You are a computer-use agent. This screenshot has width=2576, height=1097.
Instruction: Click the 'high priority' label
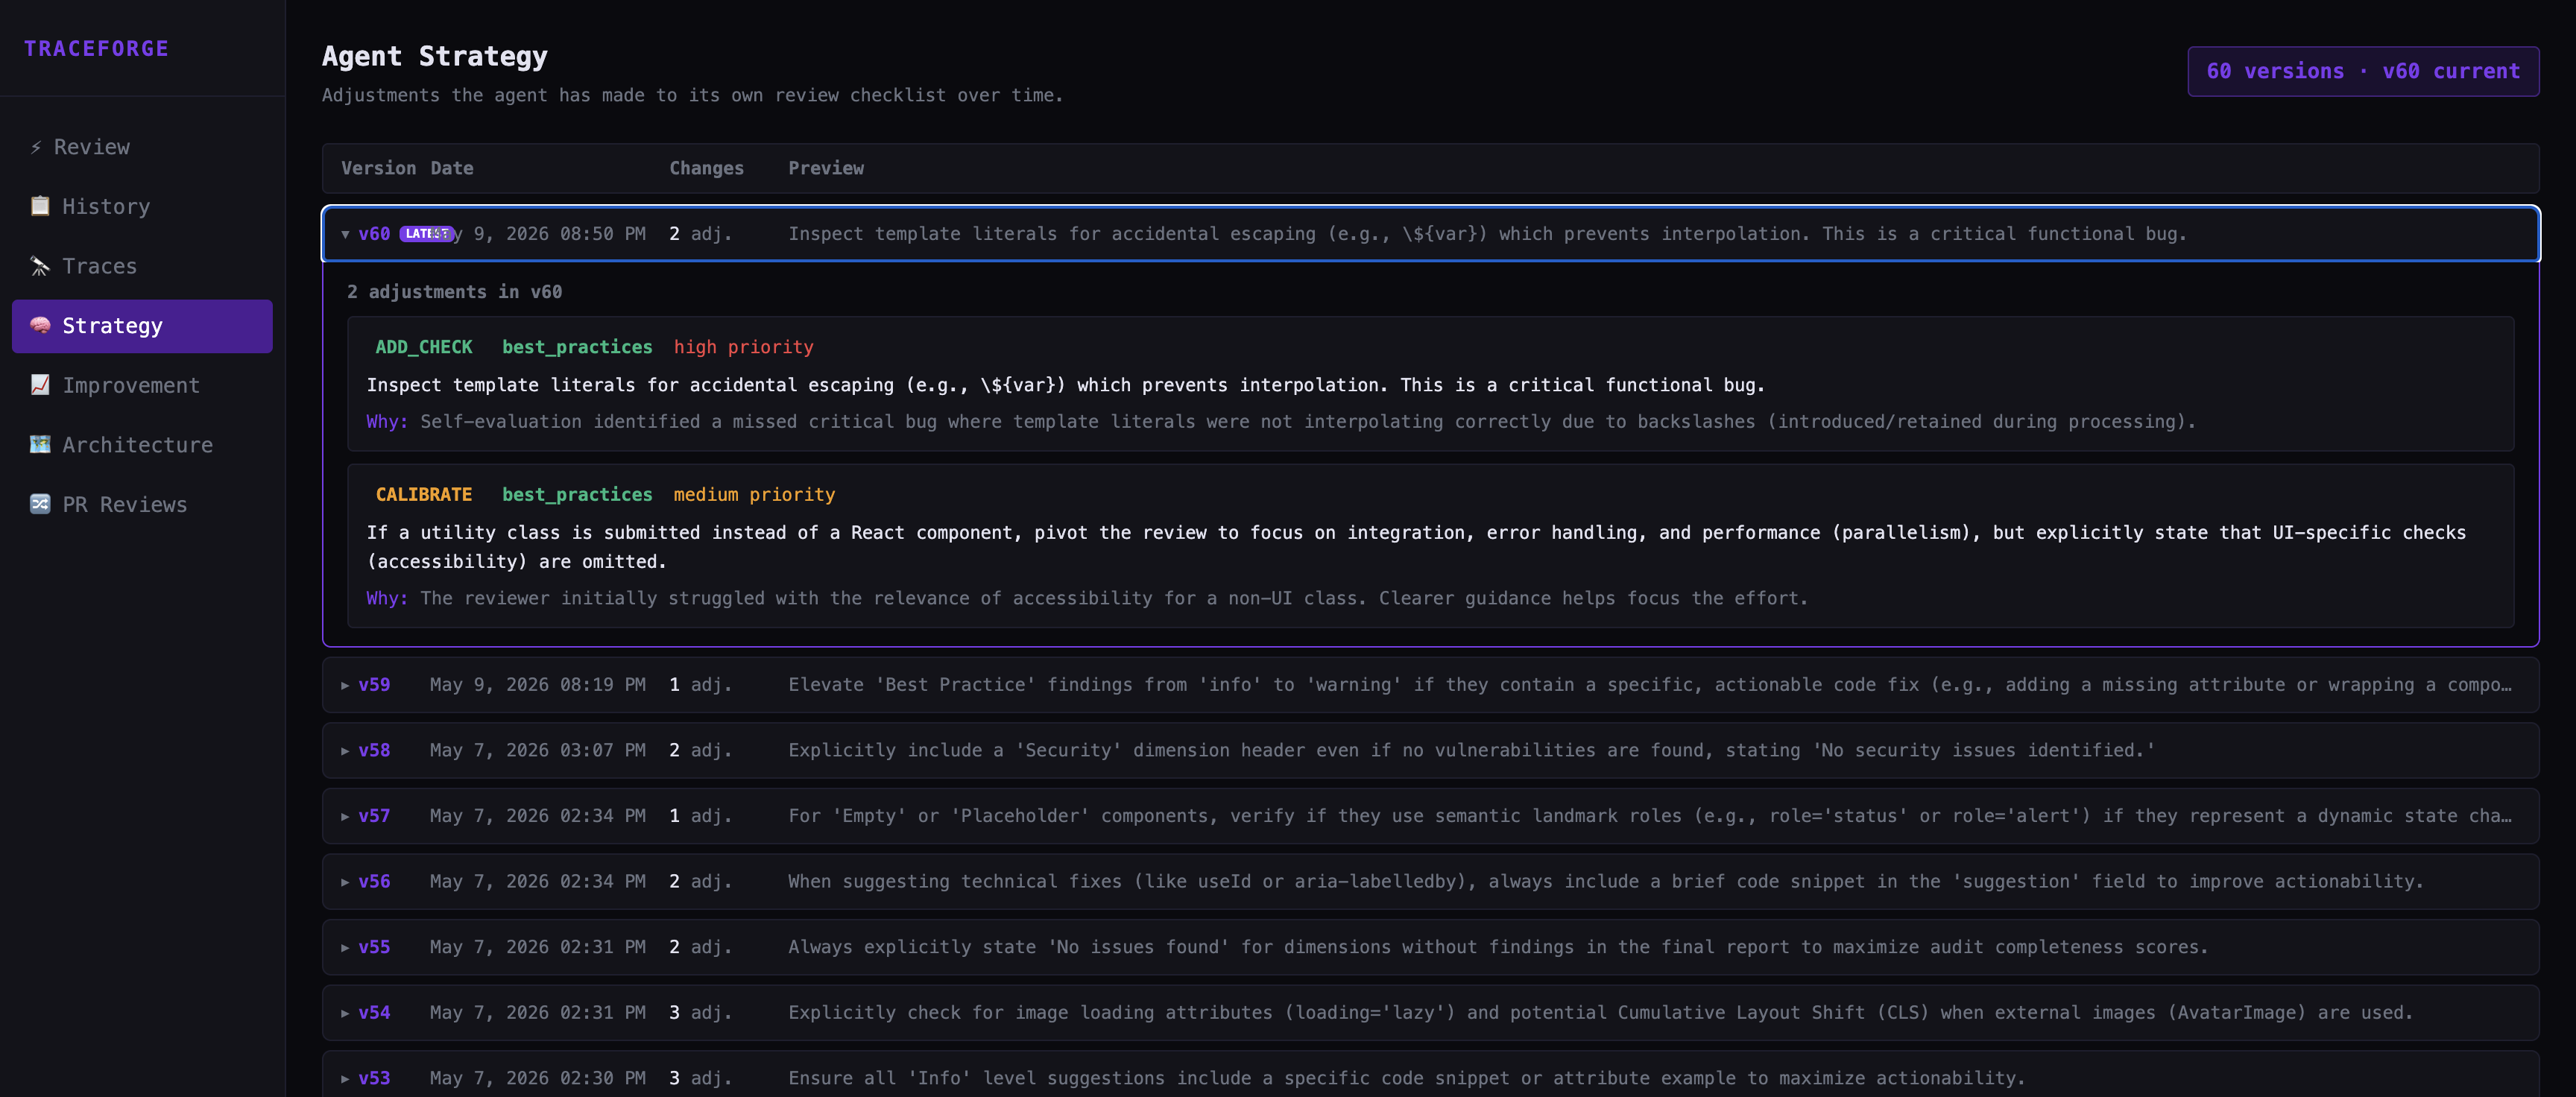click(743, 347)
